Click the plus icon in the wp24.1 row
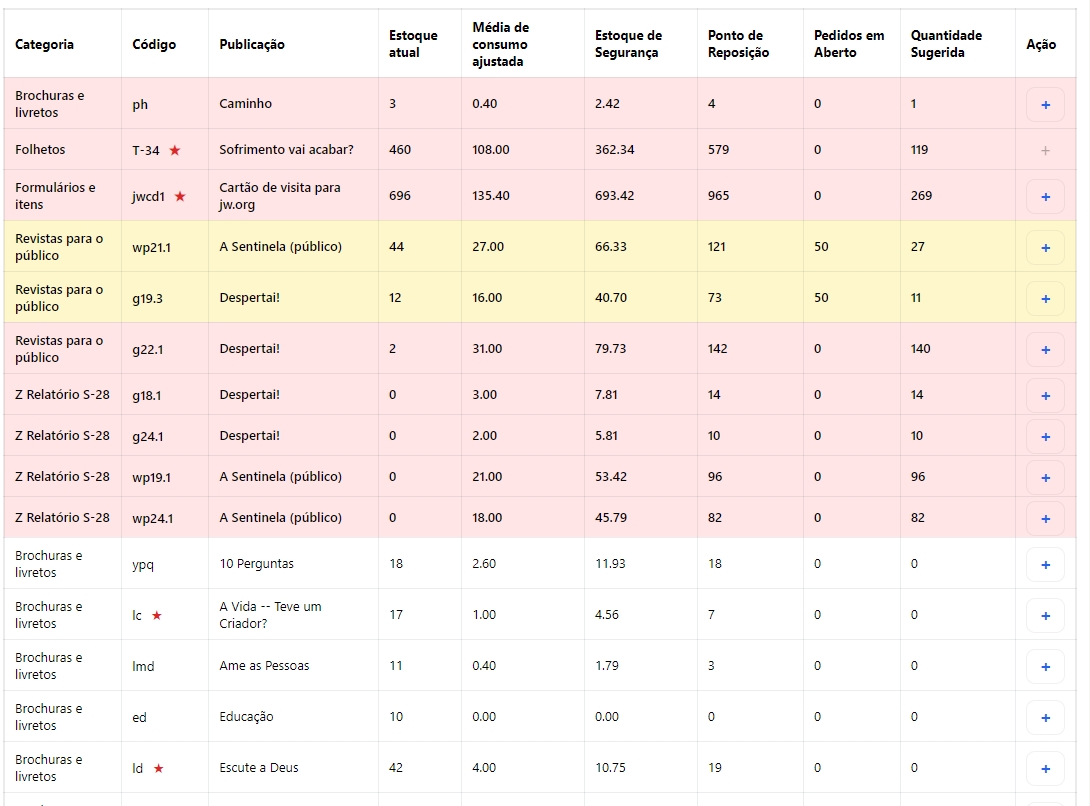1090x806 pixels. pos(1045,519)
